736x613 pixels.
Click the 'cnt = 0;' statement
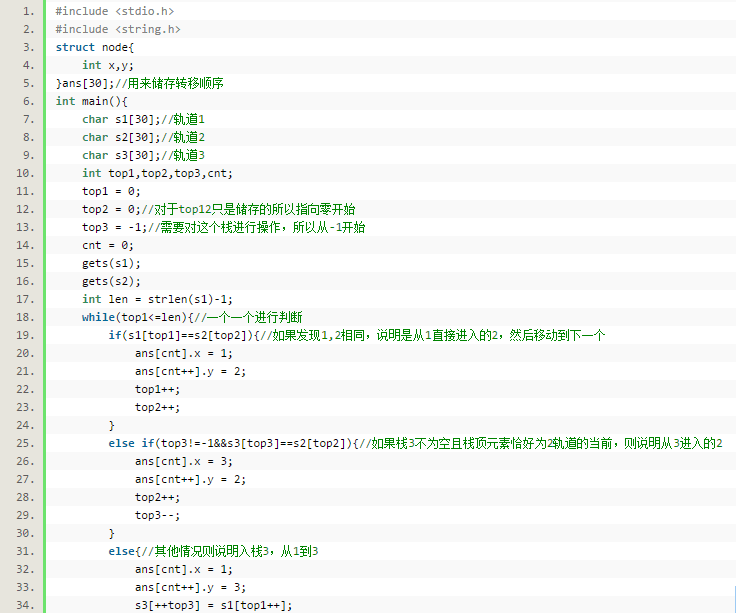108,245
